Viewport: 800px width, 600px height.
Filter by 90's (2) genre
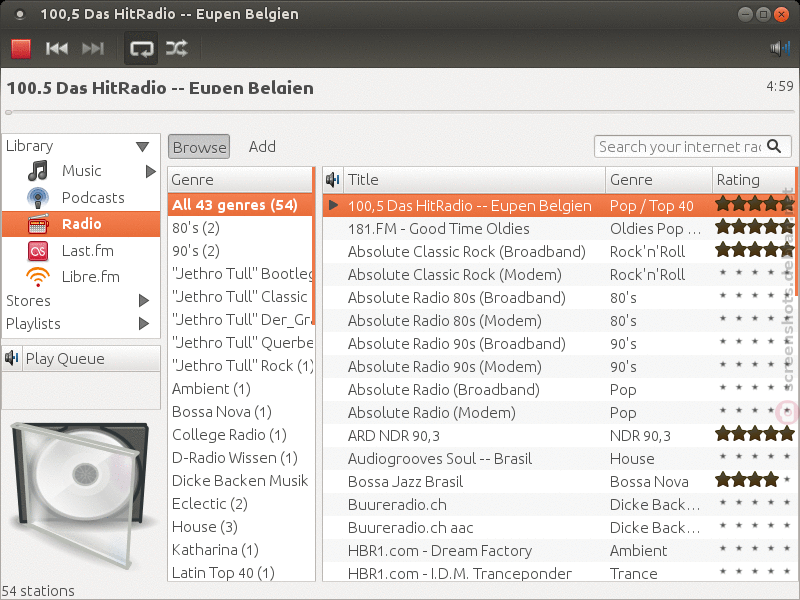[x=240, y=251]
